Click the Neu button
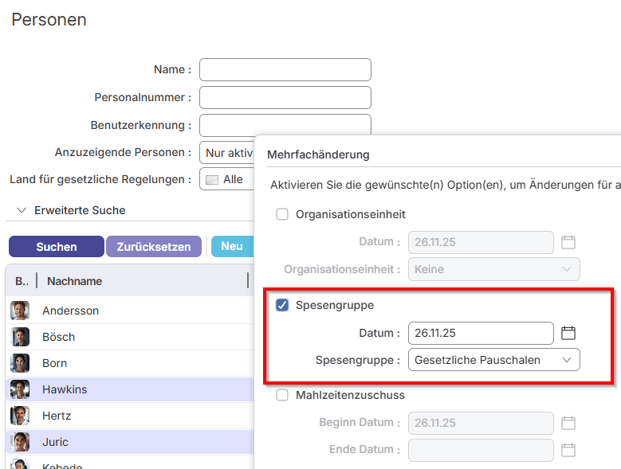 [x=231, y=247]
